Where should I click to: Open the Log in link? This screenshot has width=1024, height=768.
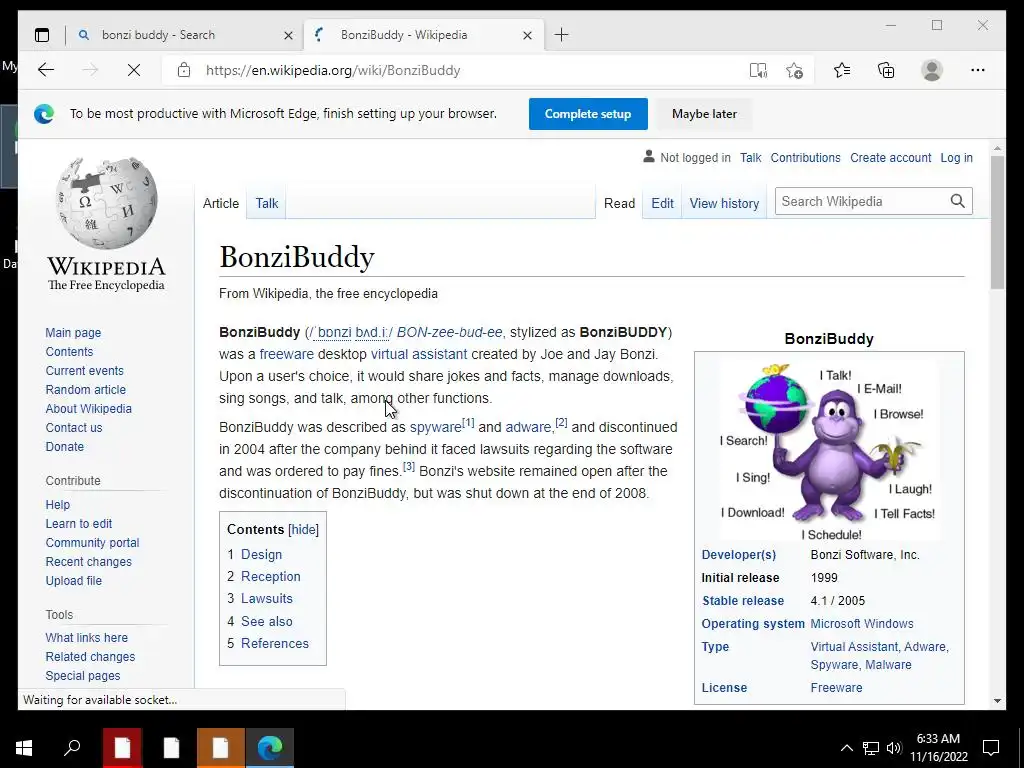[x=956, y=157]
